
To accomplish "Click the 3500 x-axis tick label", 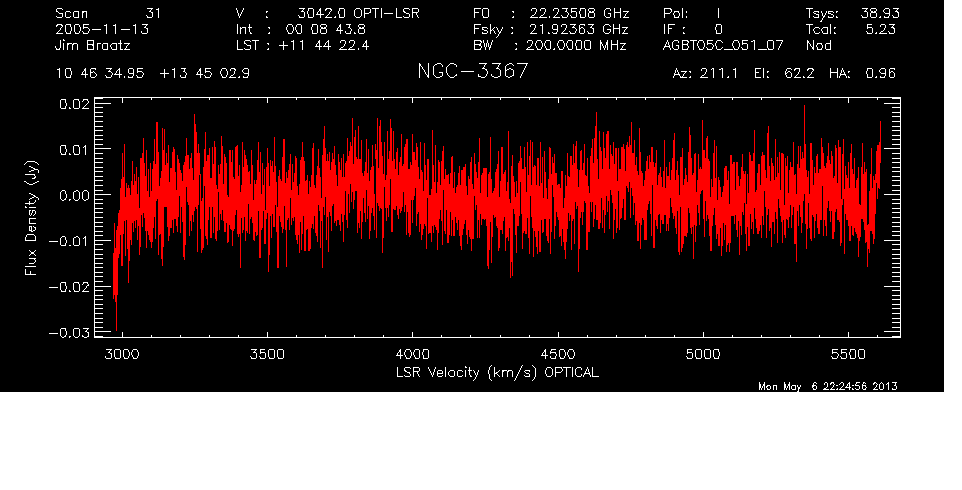I will coord(268,354).
